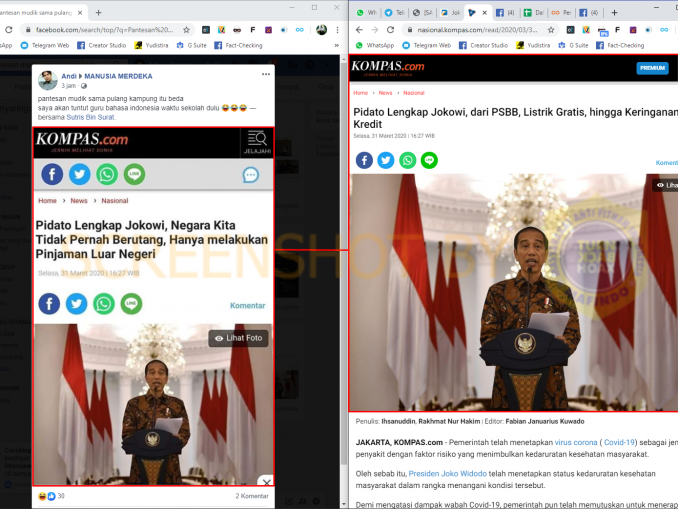
Task: Bookmark the Facebook page with star icon
Action: (x=186, y=30)
